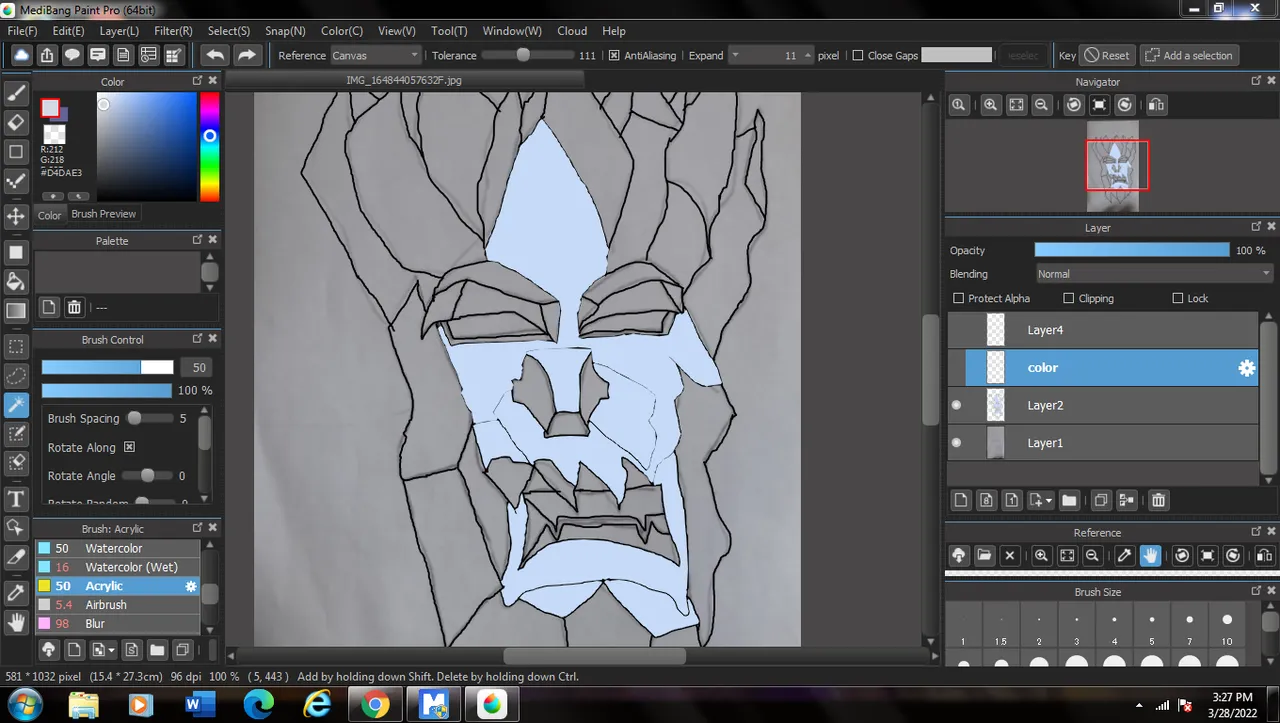Select the Text tool
The height and width of the screenshot is (723, 1280).
coord(16,499)
